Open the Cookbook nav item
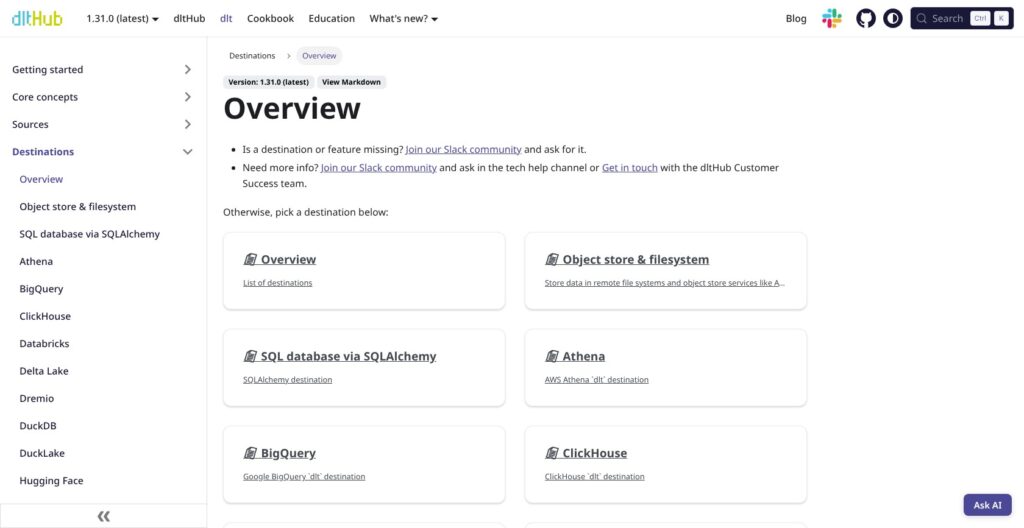Screen dimensions: 1024x528 (270, 18)
